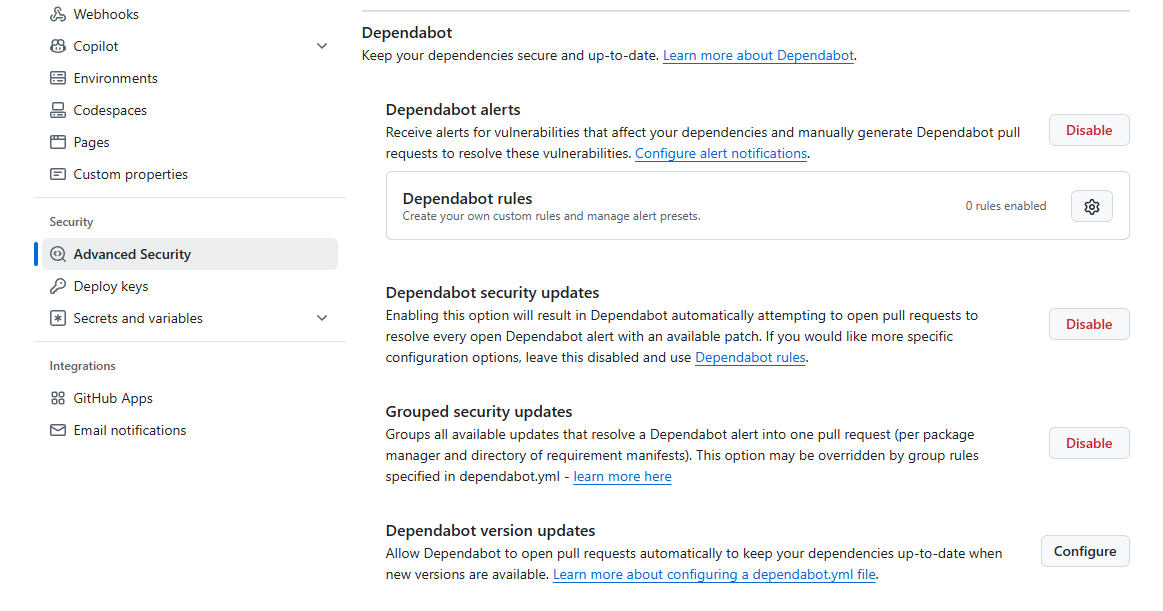Follow the Configure alert notifications link
This screenshot has height=611, width=1163.
(x=720, y=153)
